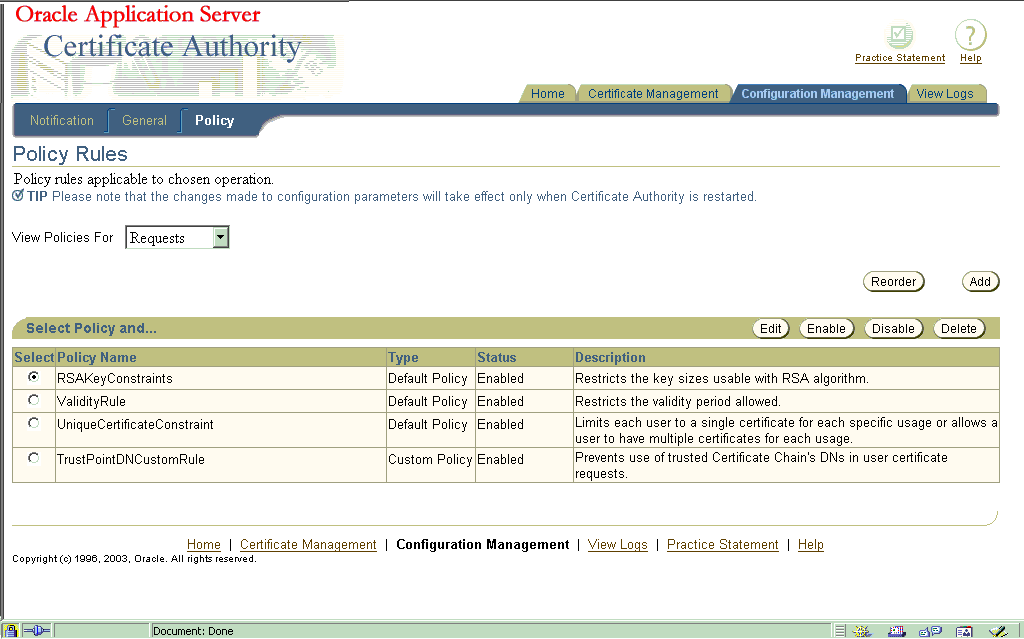
Task: Select the ValidityRule radio button
Action: point(33,399)
